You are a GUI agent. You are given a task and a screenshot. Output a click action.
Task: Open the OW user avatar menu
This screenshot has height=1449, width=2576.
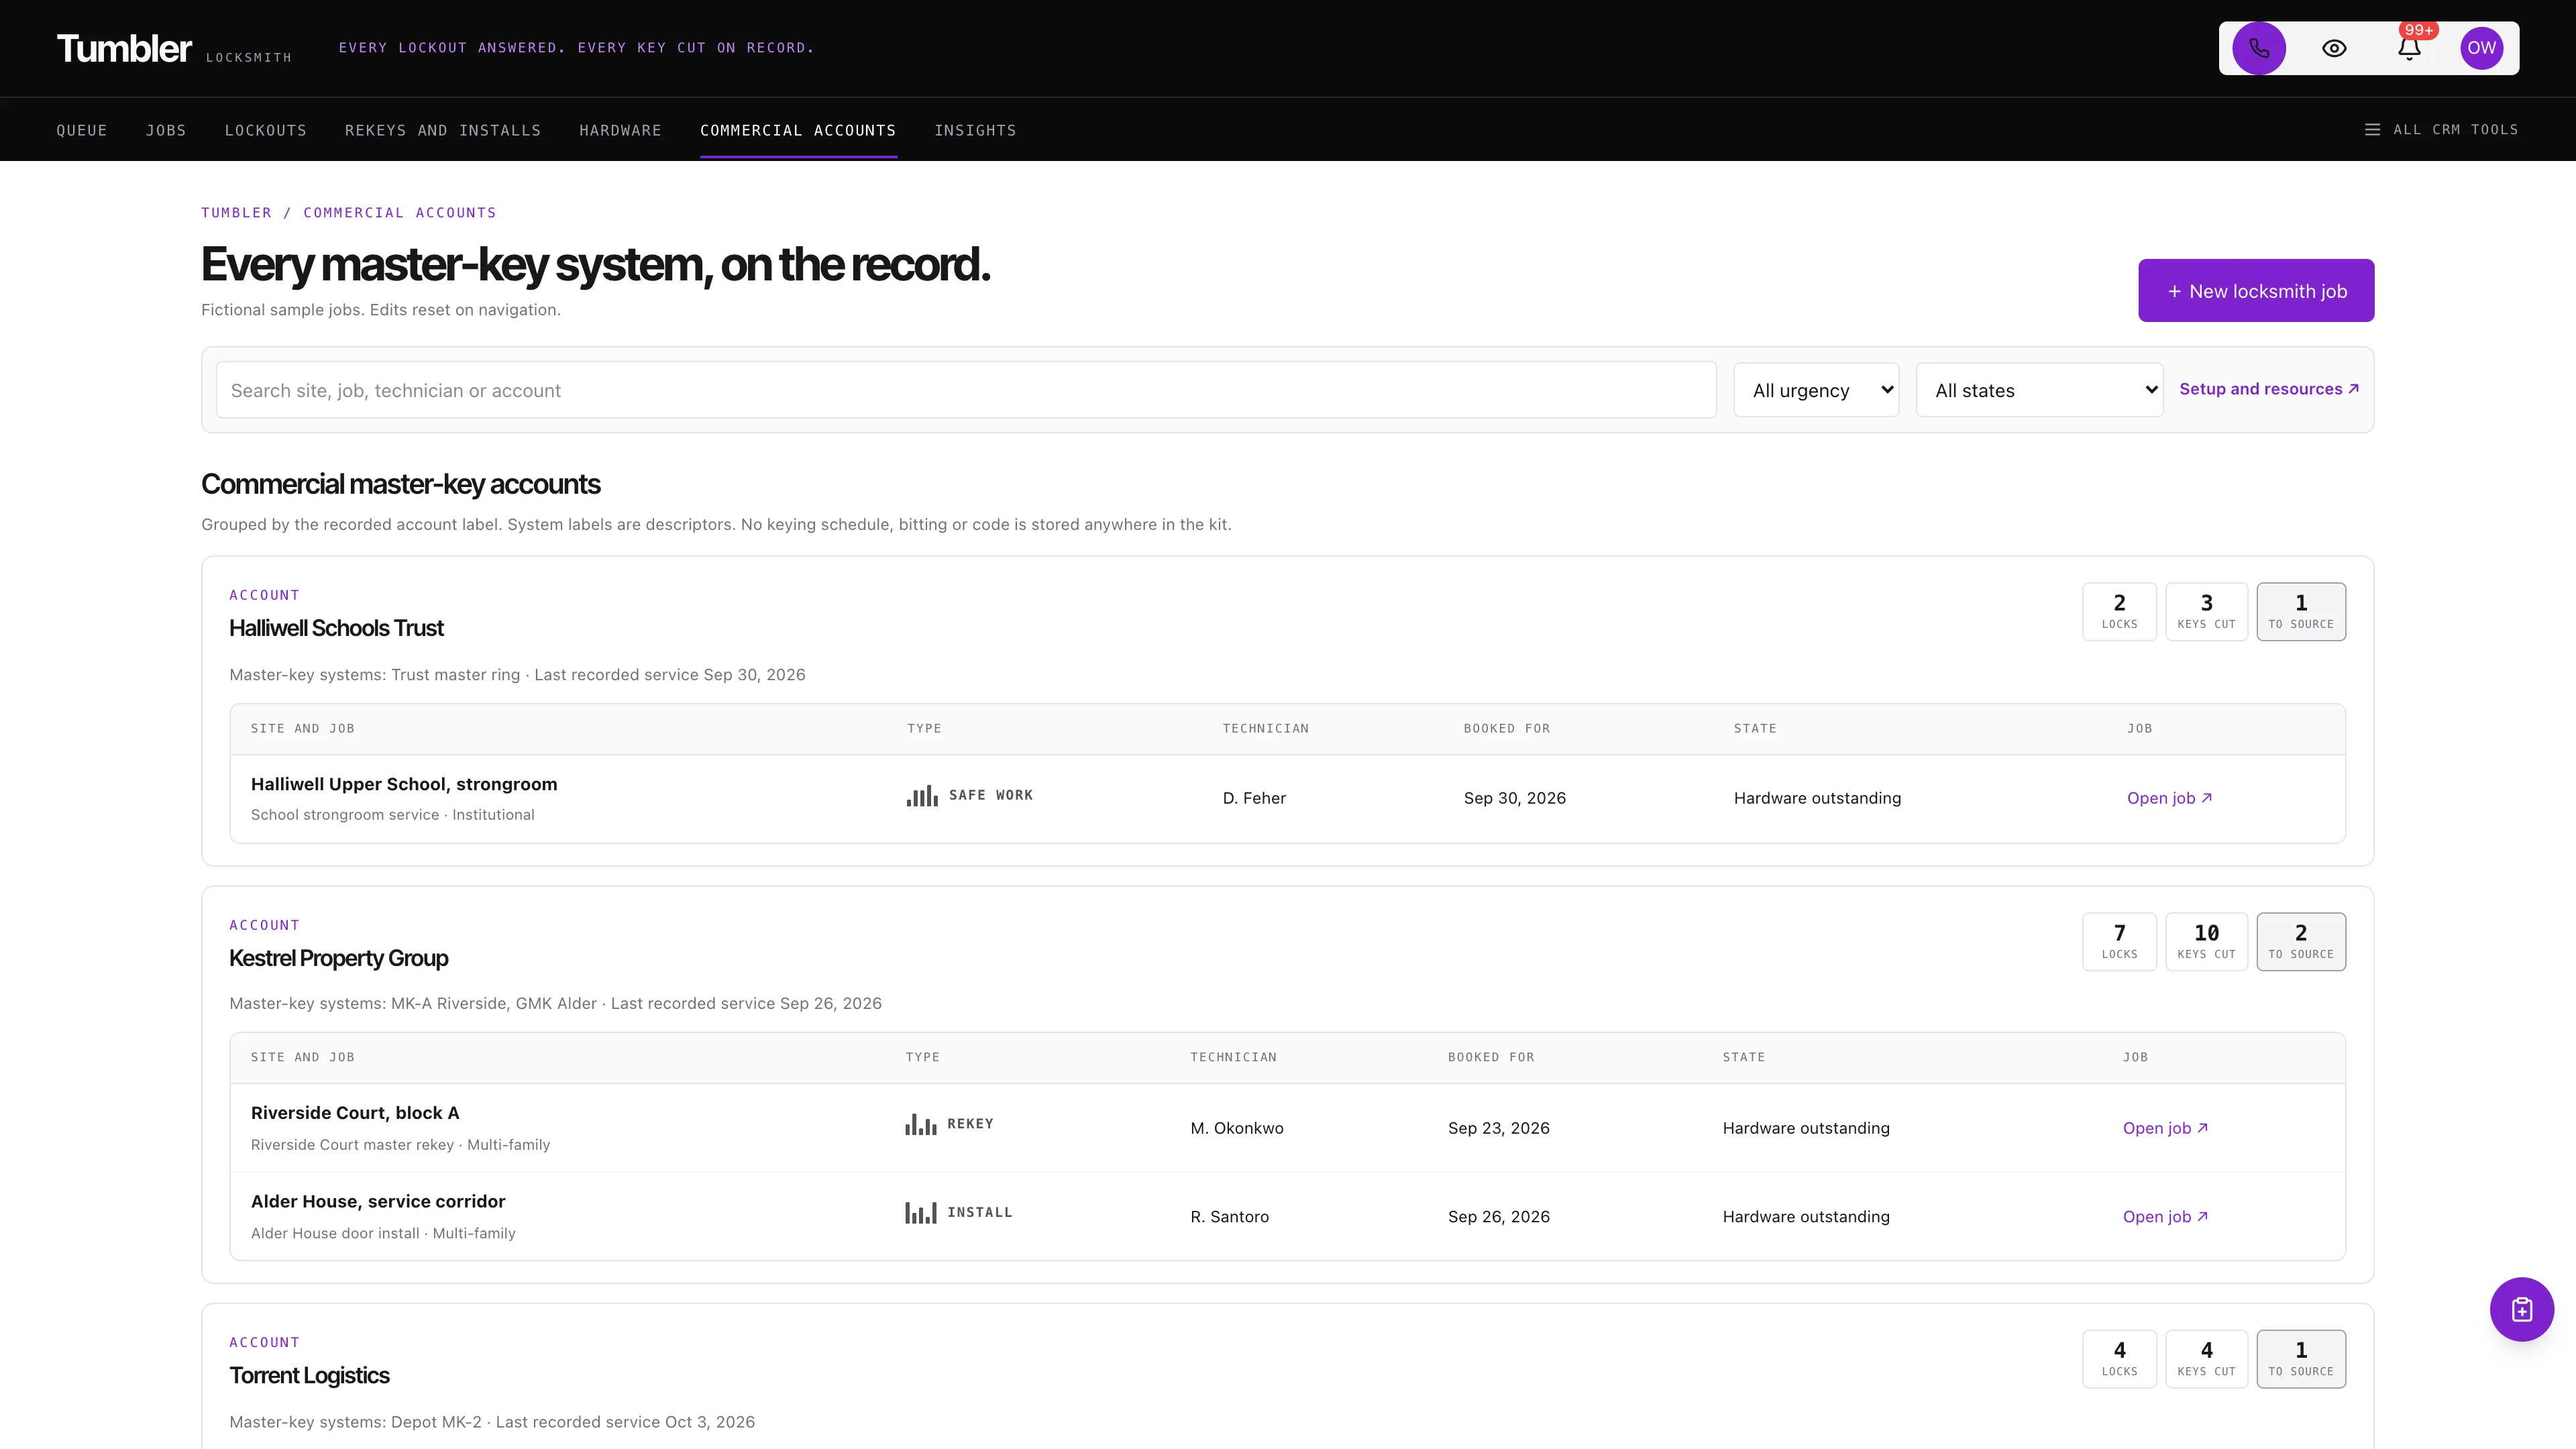click(x=2481, y=48)
